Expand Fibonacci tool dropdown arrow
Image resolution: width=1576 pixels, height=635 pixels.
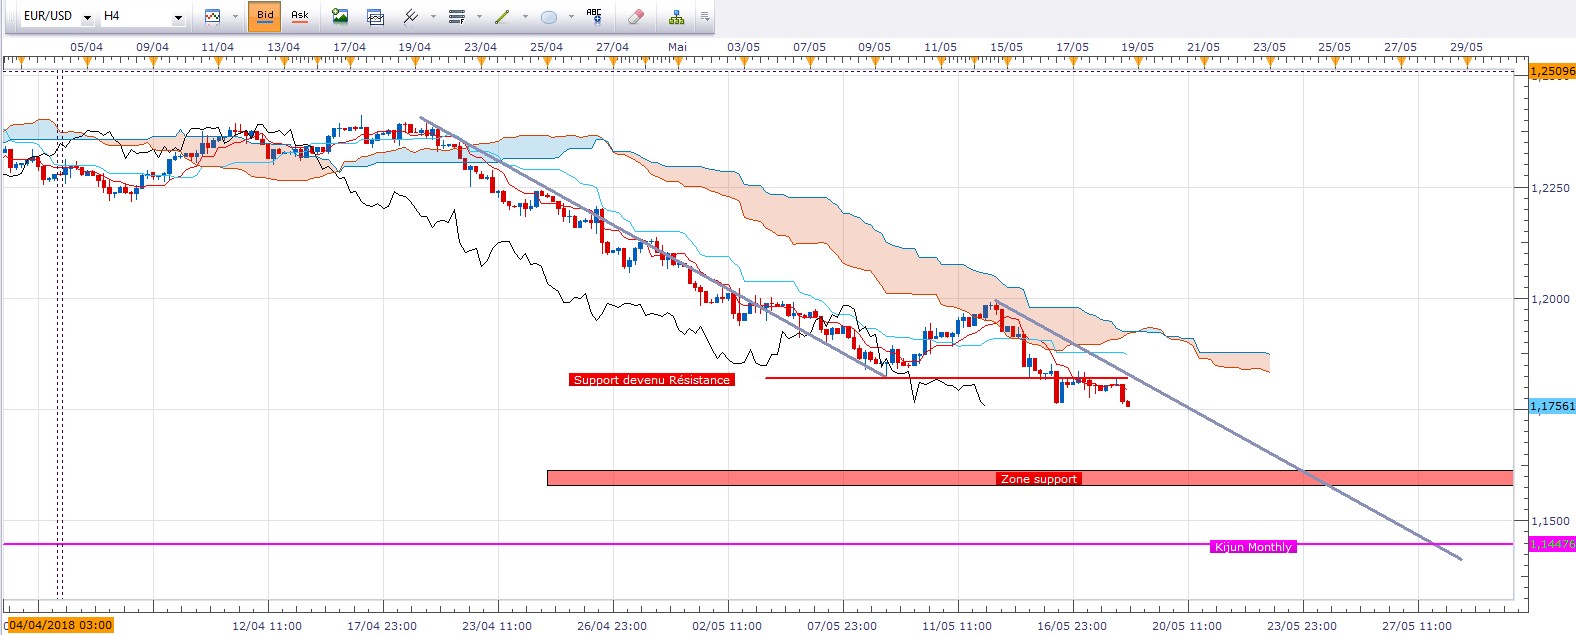tap(480, 17)
